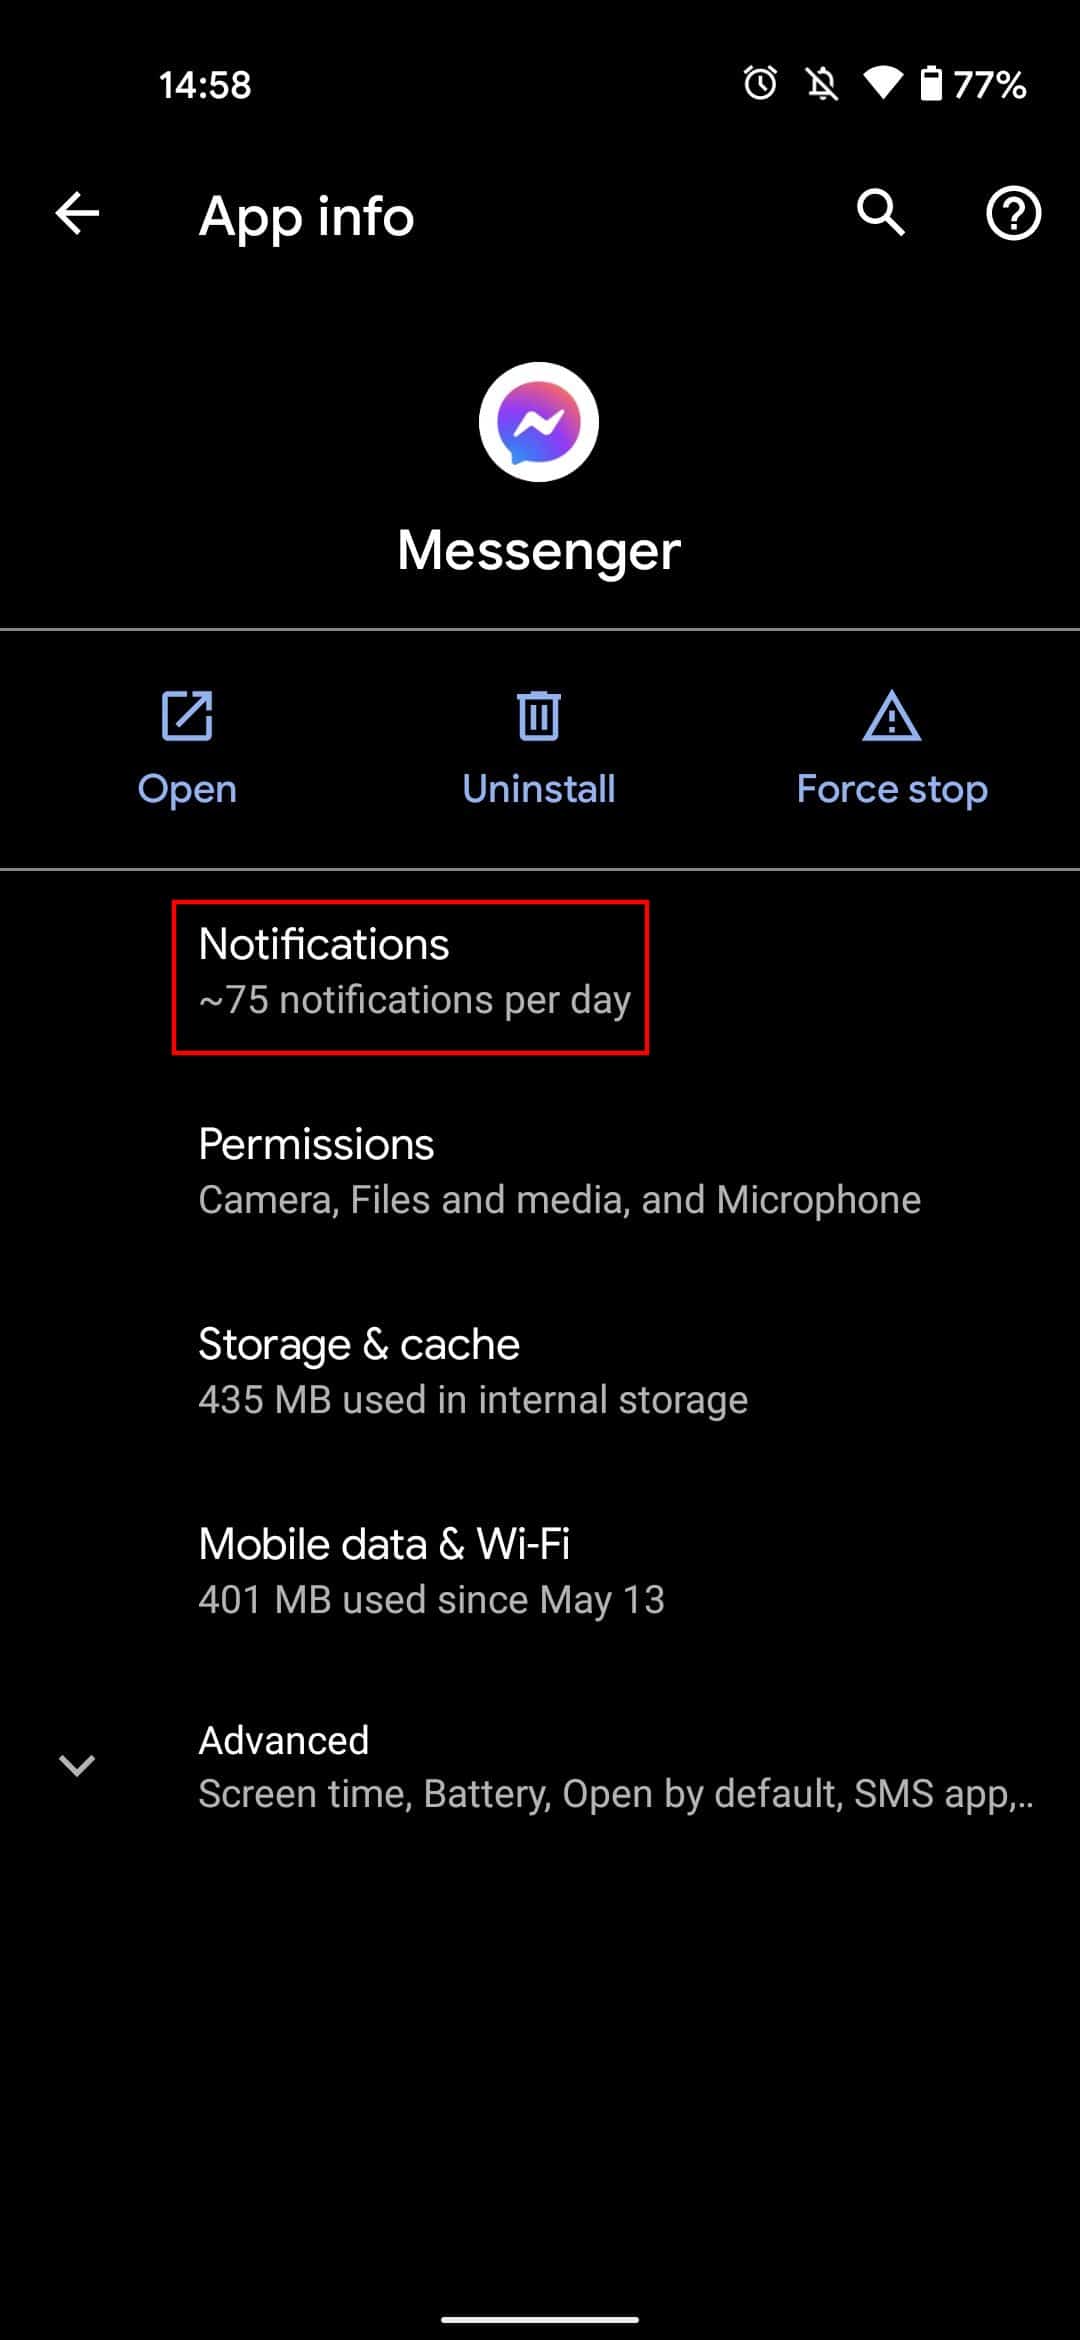Tap the back arrow icon
1080x2340 pixels.
click(77, 213)
